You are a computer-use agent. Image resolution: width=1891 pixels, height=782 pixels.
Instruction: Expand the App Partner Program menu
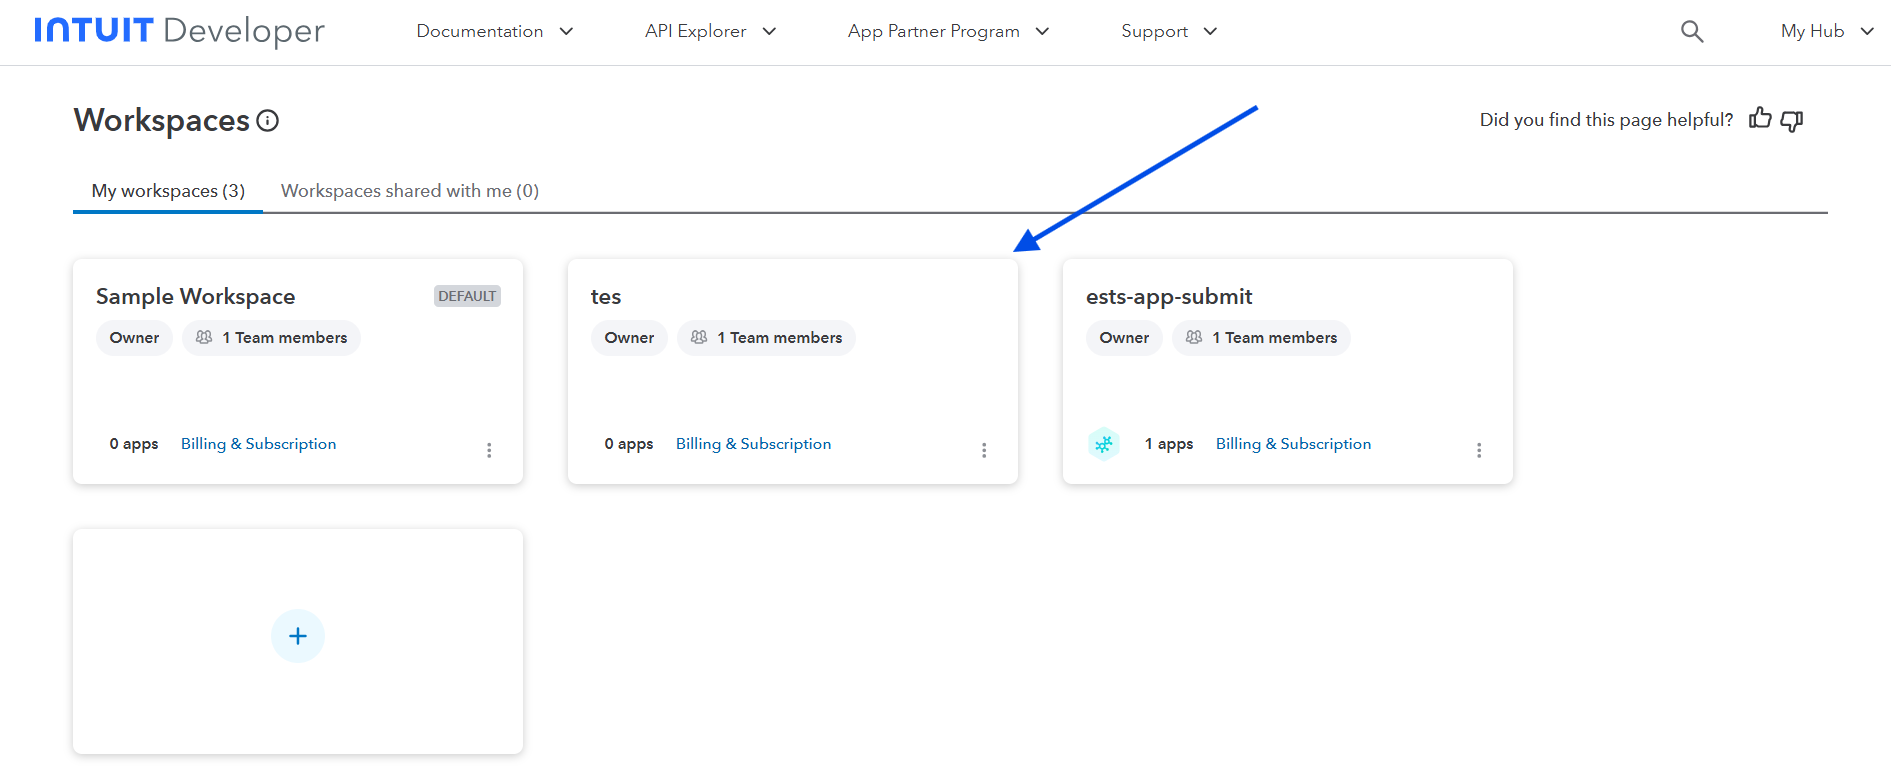point(948,32)
